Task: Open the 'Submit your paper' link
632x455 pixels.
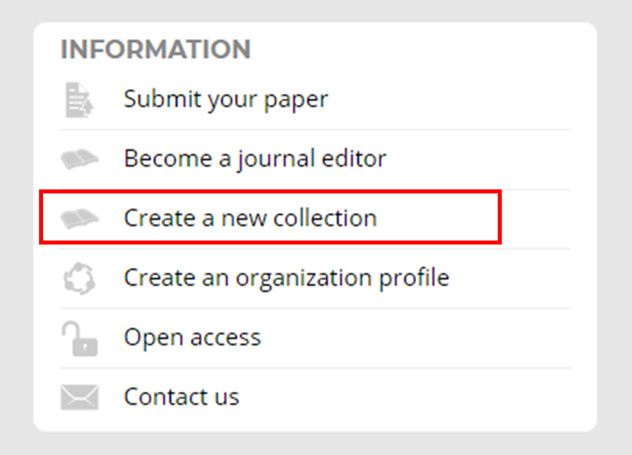Action: (226, 99)
